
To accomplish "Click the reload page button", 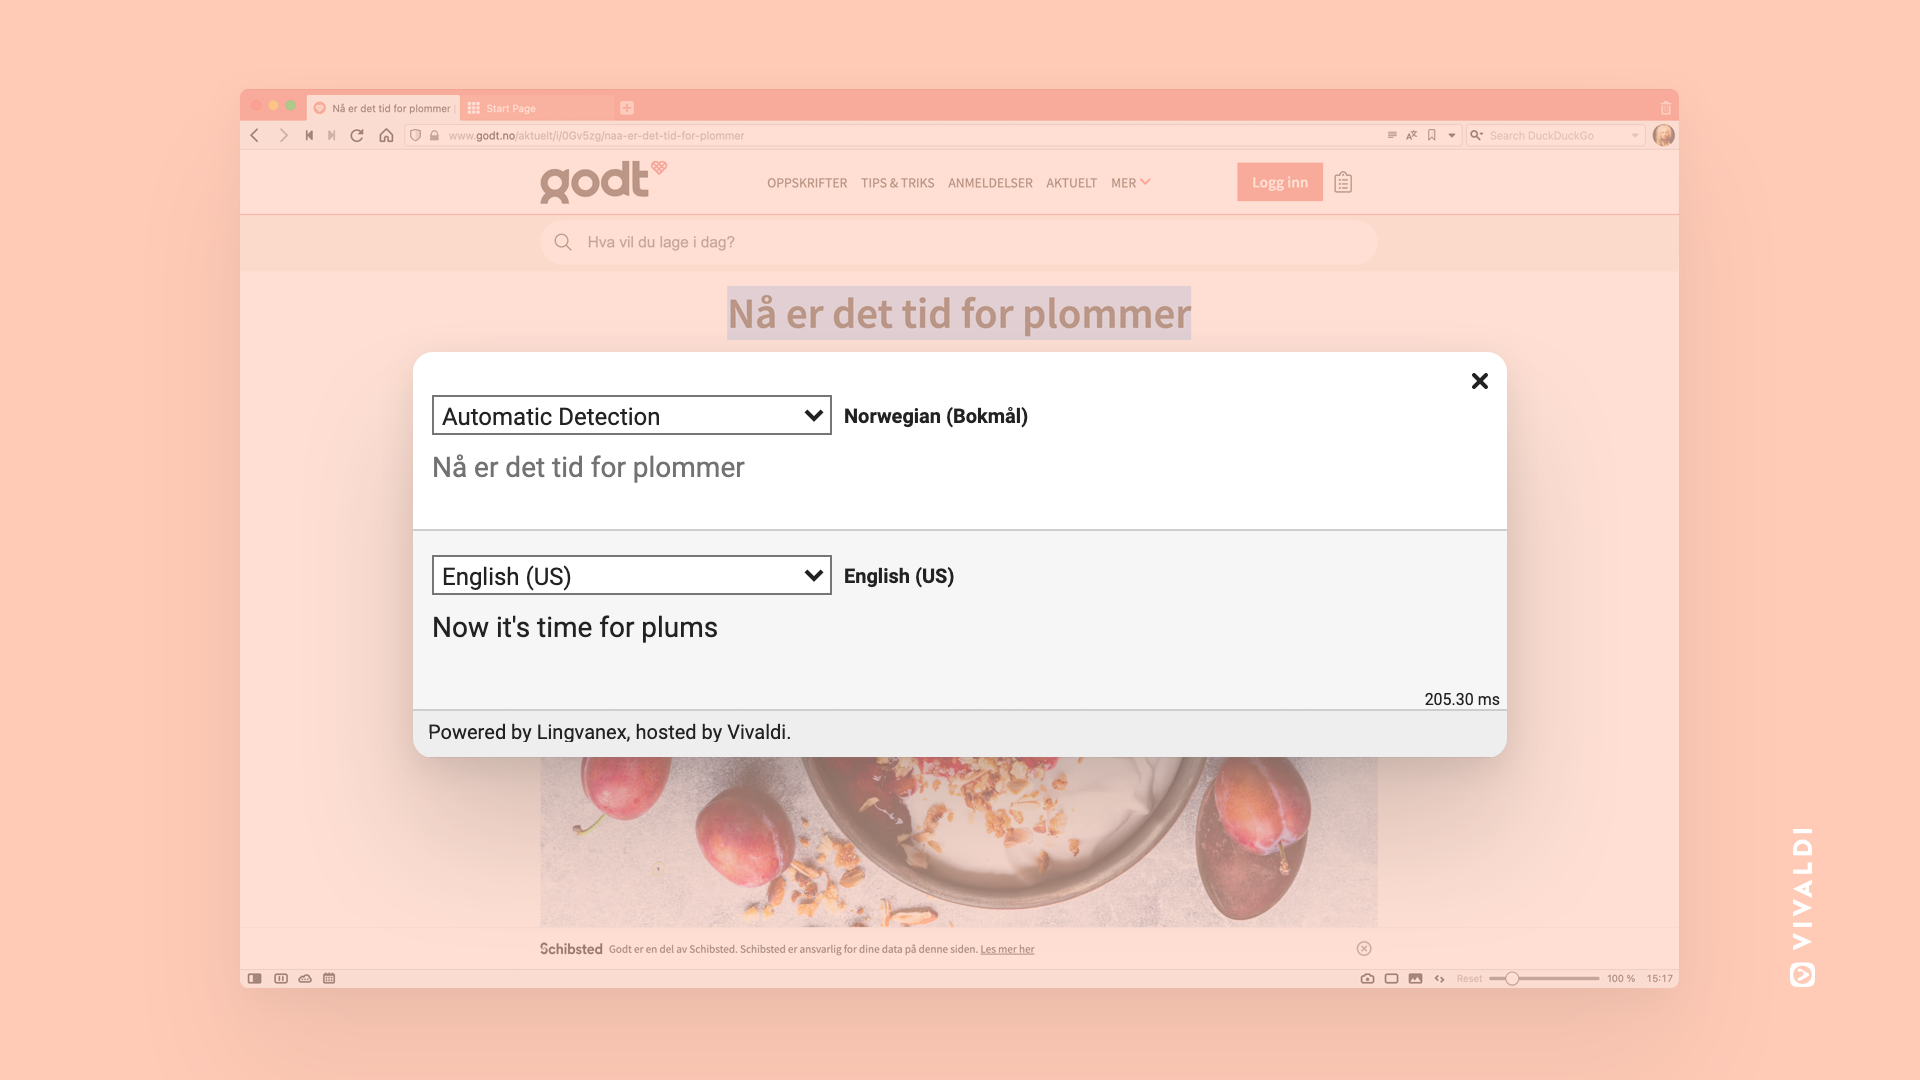I will [x=357, y=135].
